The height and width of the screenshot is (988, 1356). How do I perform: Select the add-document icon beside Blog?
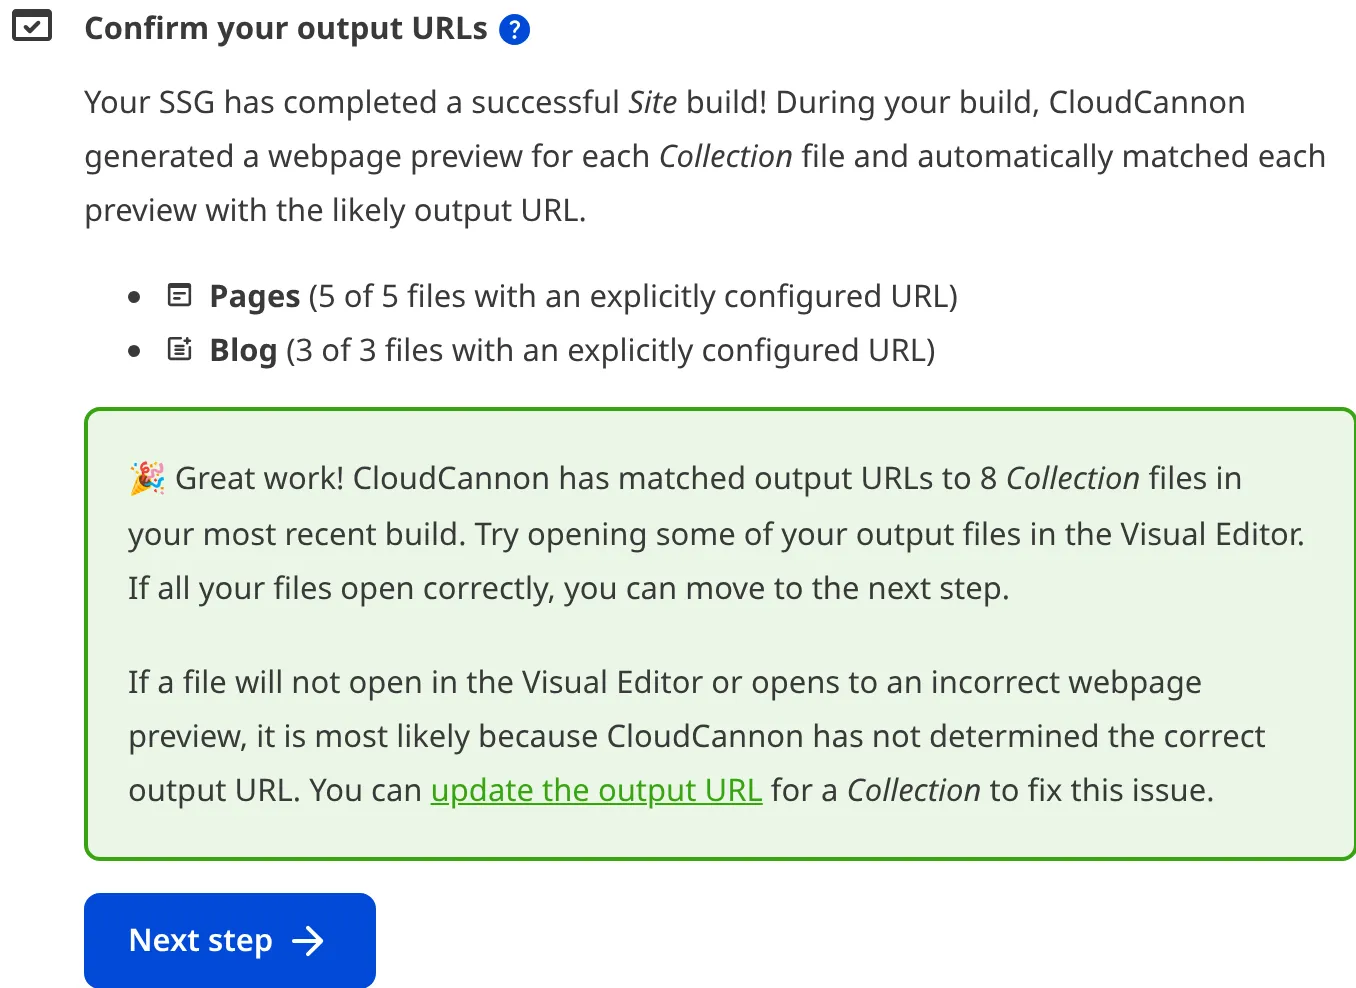point(179,349)
